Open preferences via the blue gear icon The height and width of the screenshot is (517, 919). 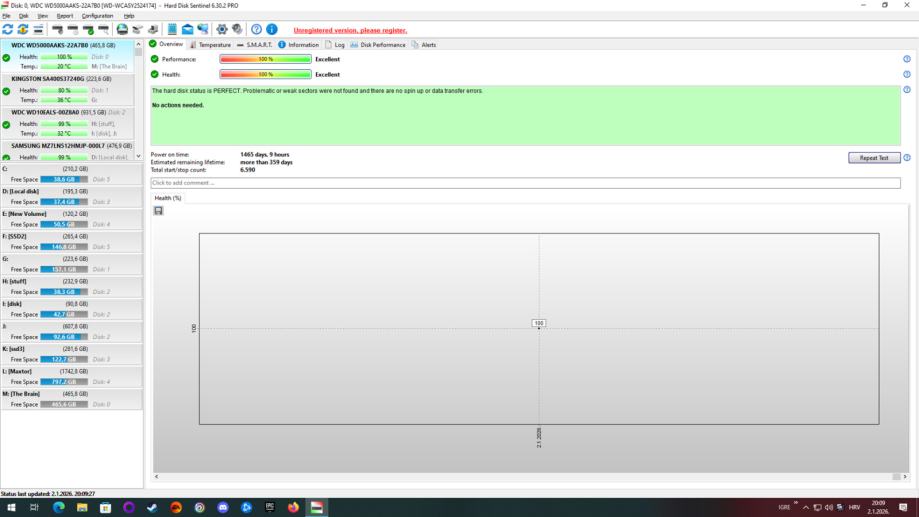coord(222,29)
